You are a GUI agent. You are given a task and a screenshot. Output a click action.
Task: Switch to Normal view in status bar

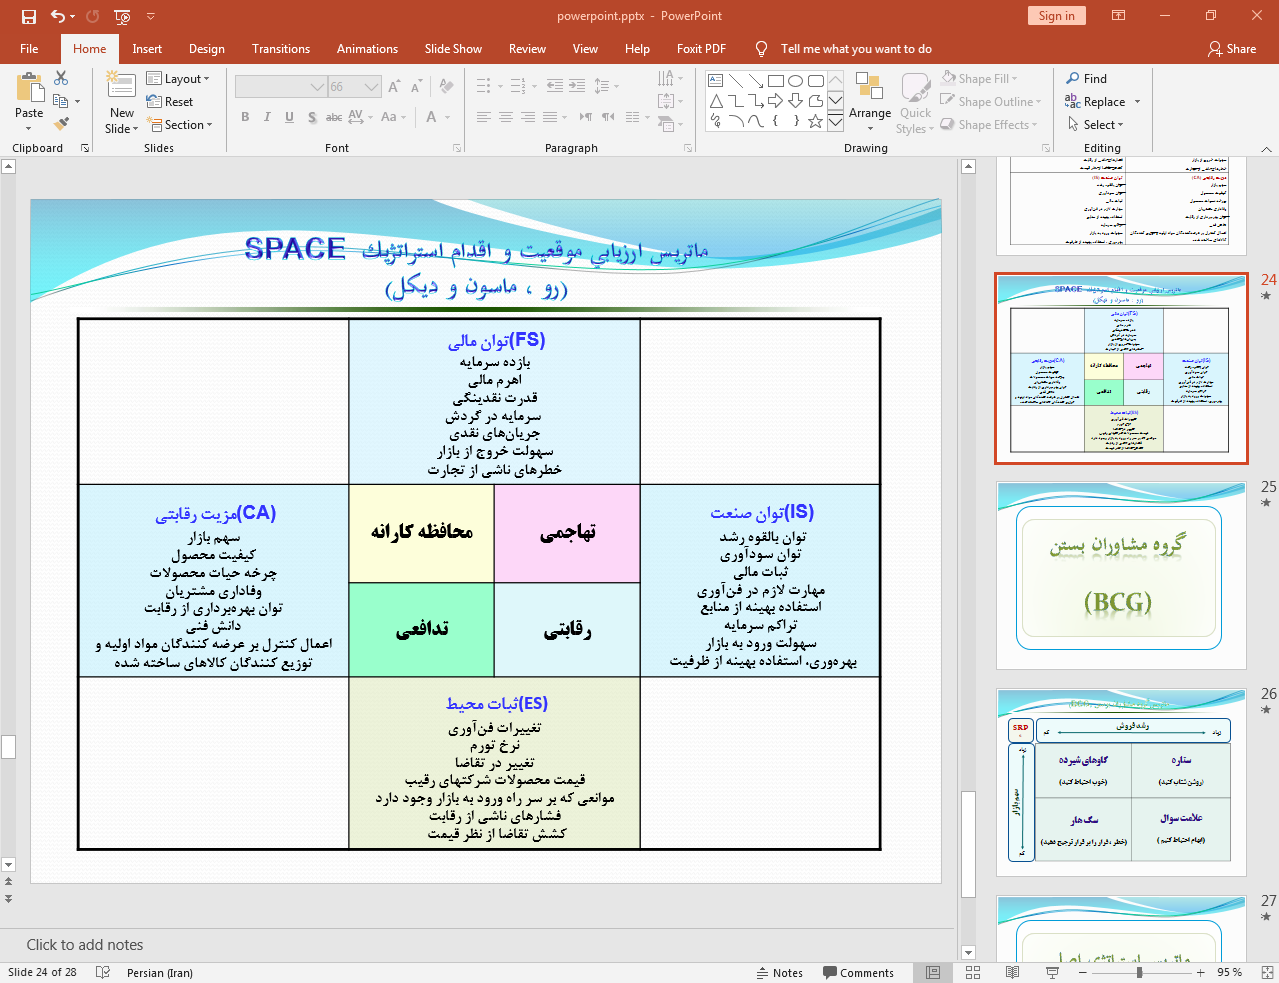(933, 972)
